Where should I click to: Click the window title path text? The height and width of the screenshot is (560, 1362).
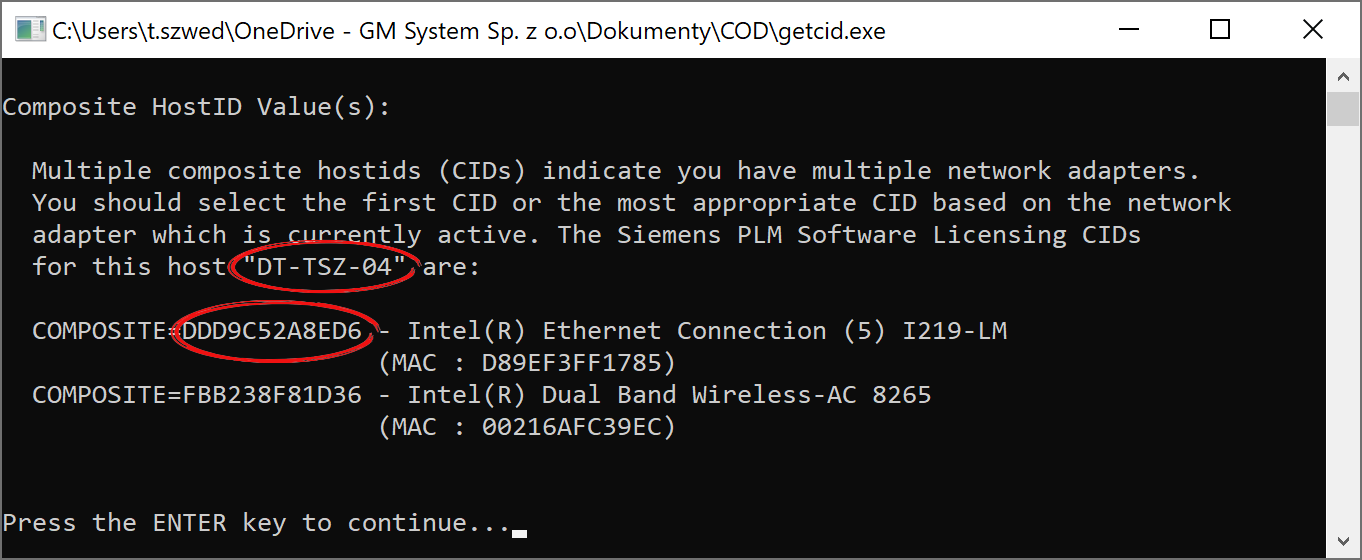tap(469, 30)
